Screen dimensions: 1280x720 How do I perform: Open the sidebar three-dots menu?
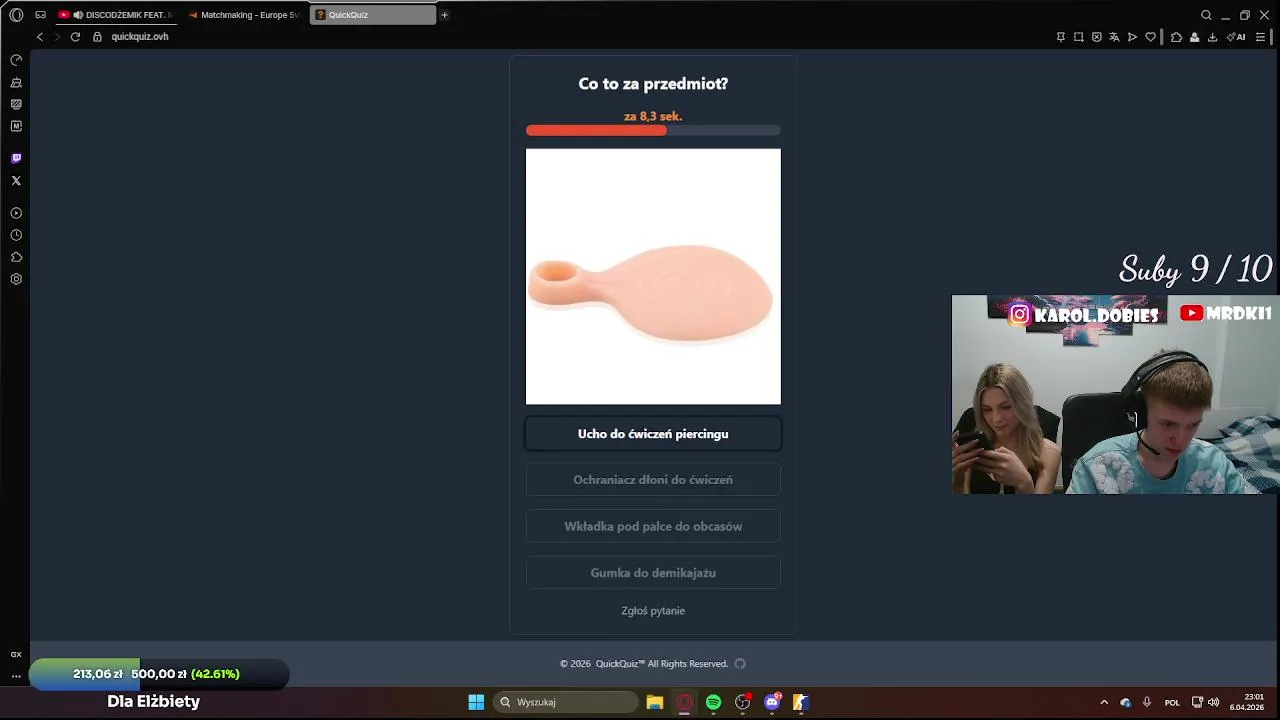coord(16,676)
